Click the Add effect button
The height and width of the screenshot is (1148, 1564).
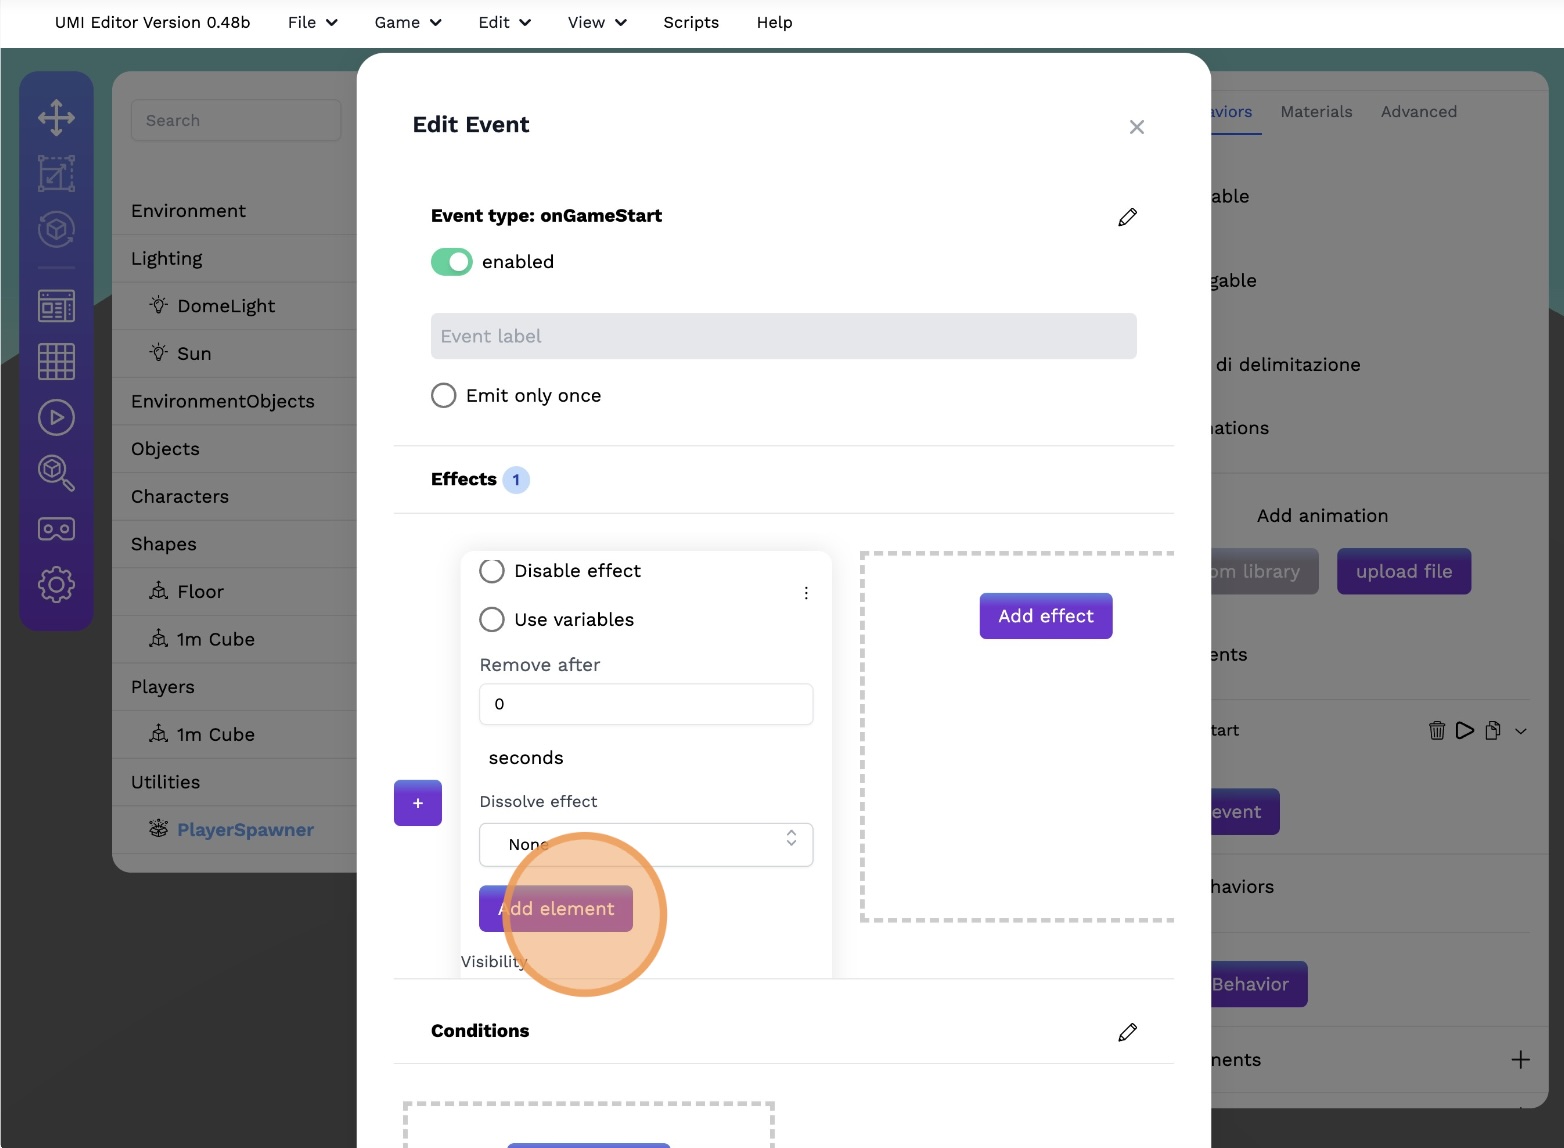(1045, 616)
